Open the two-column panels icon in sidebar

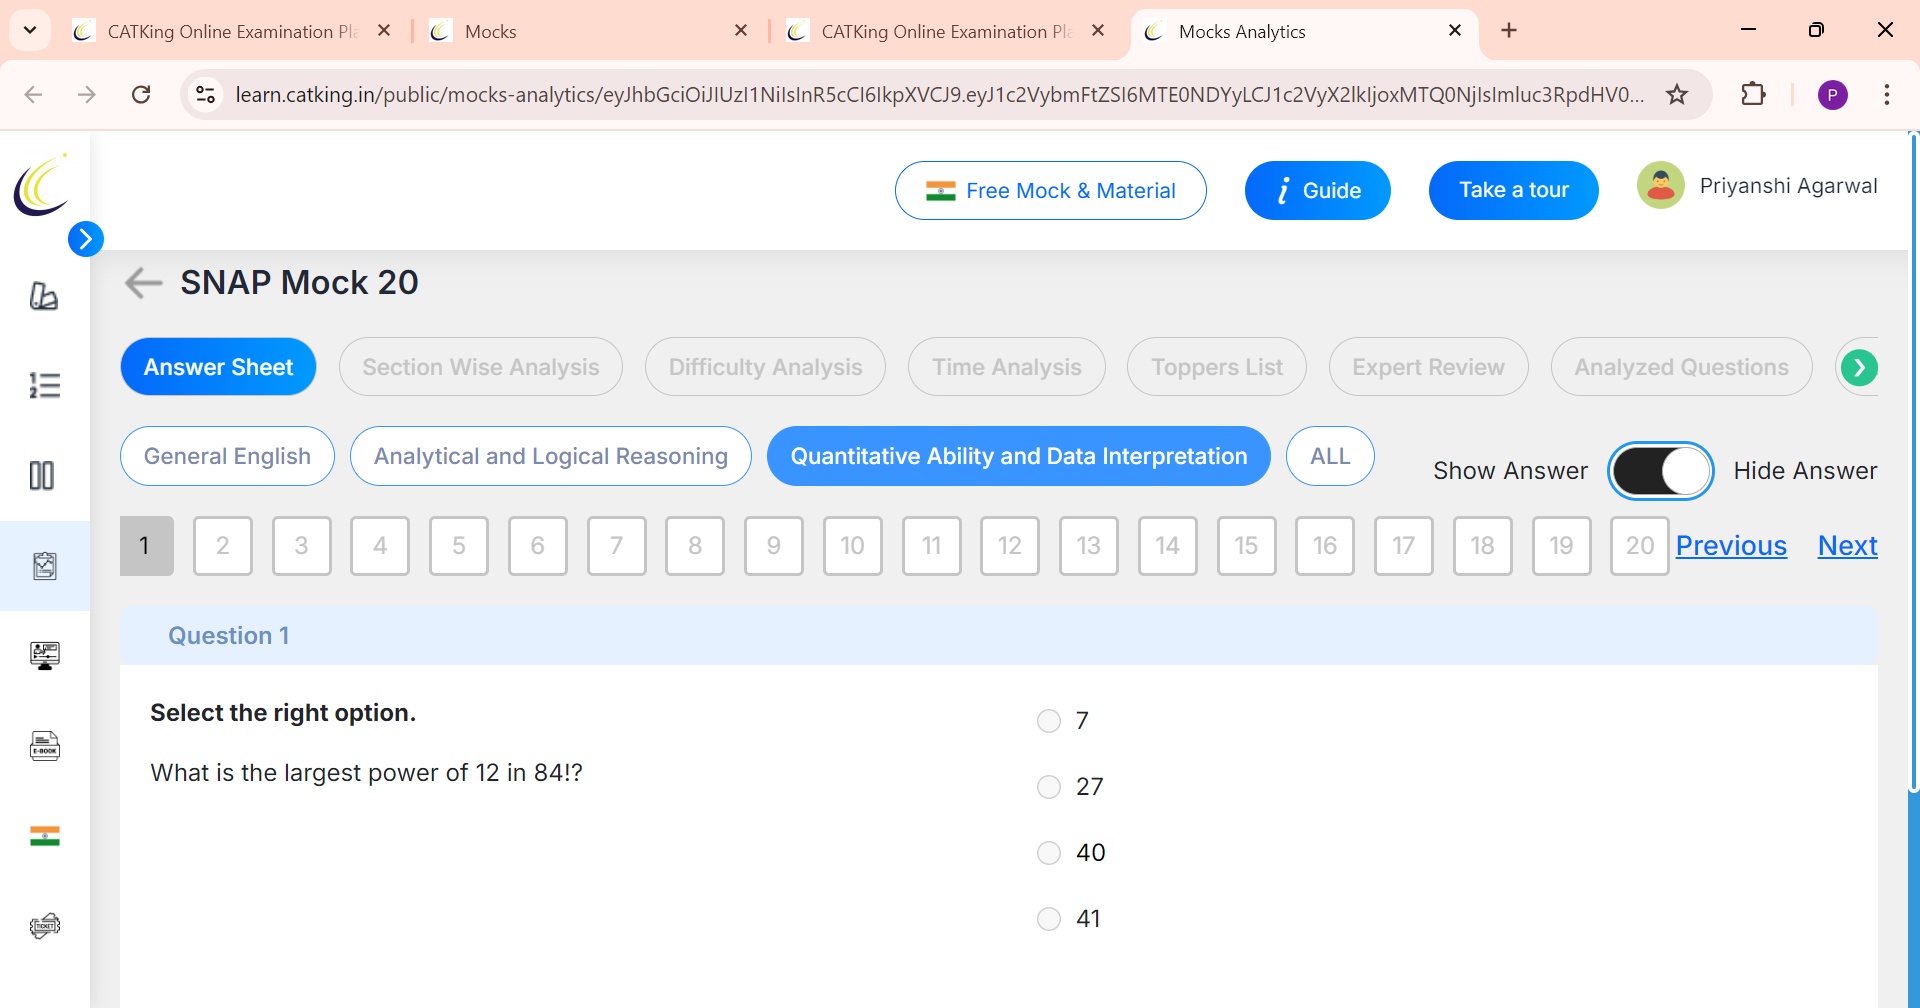pos(42,475)
